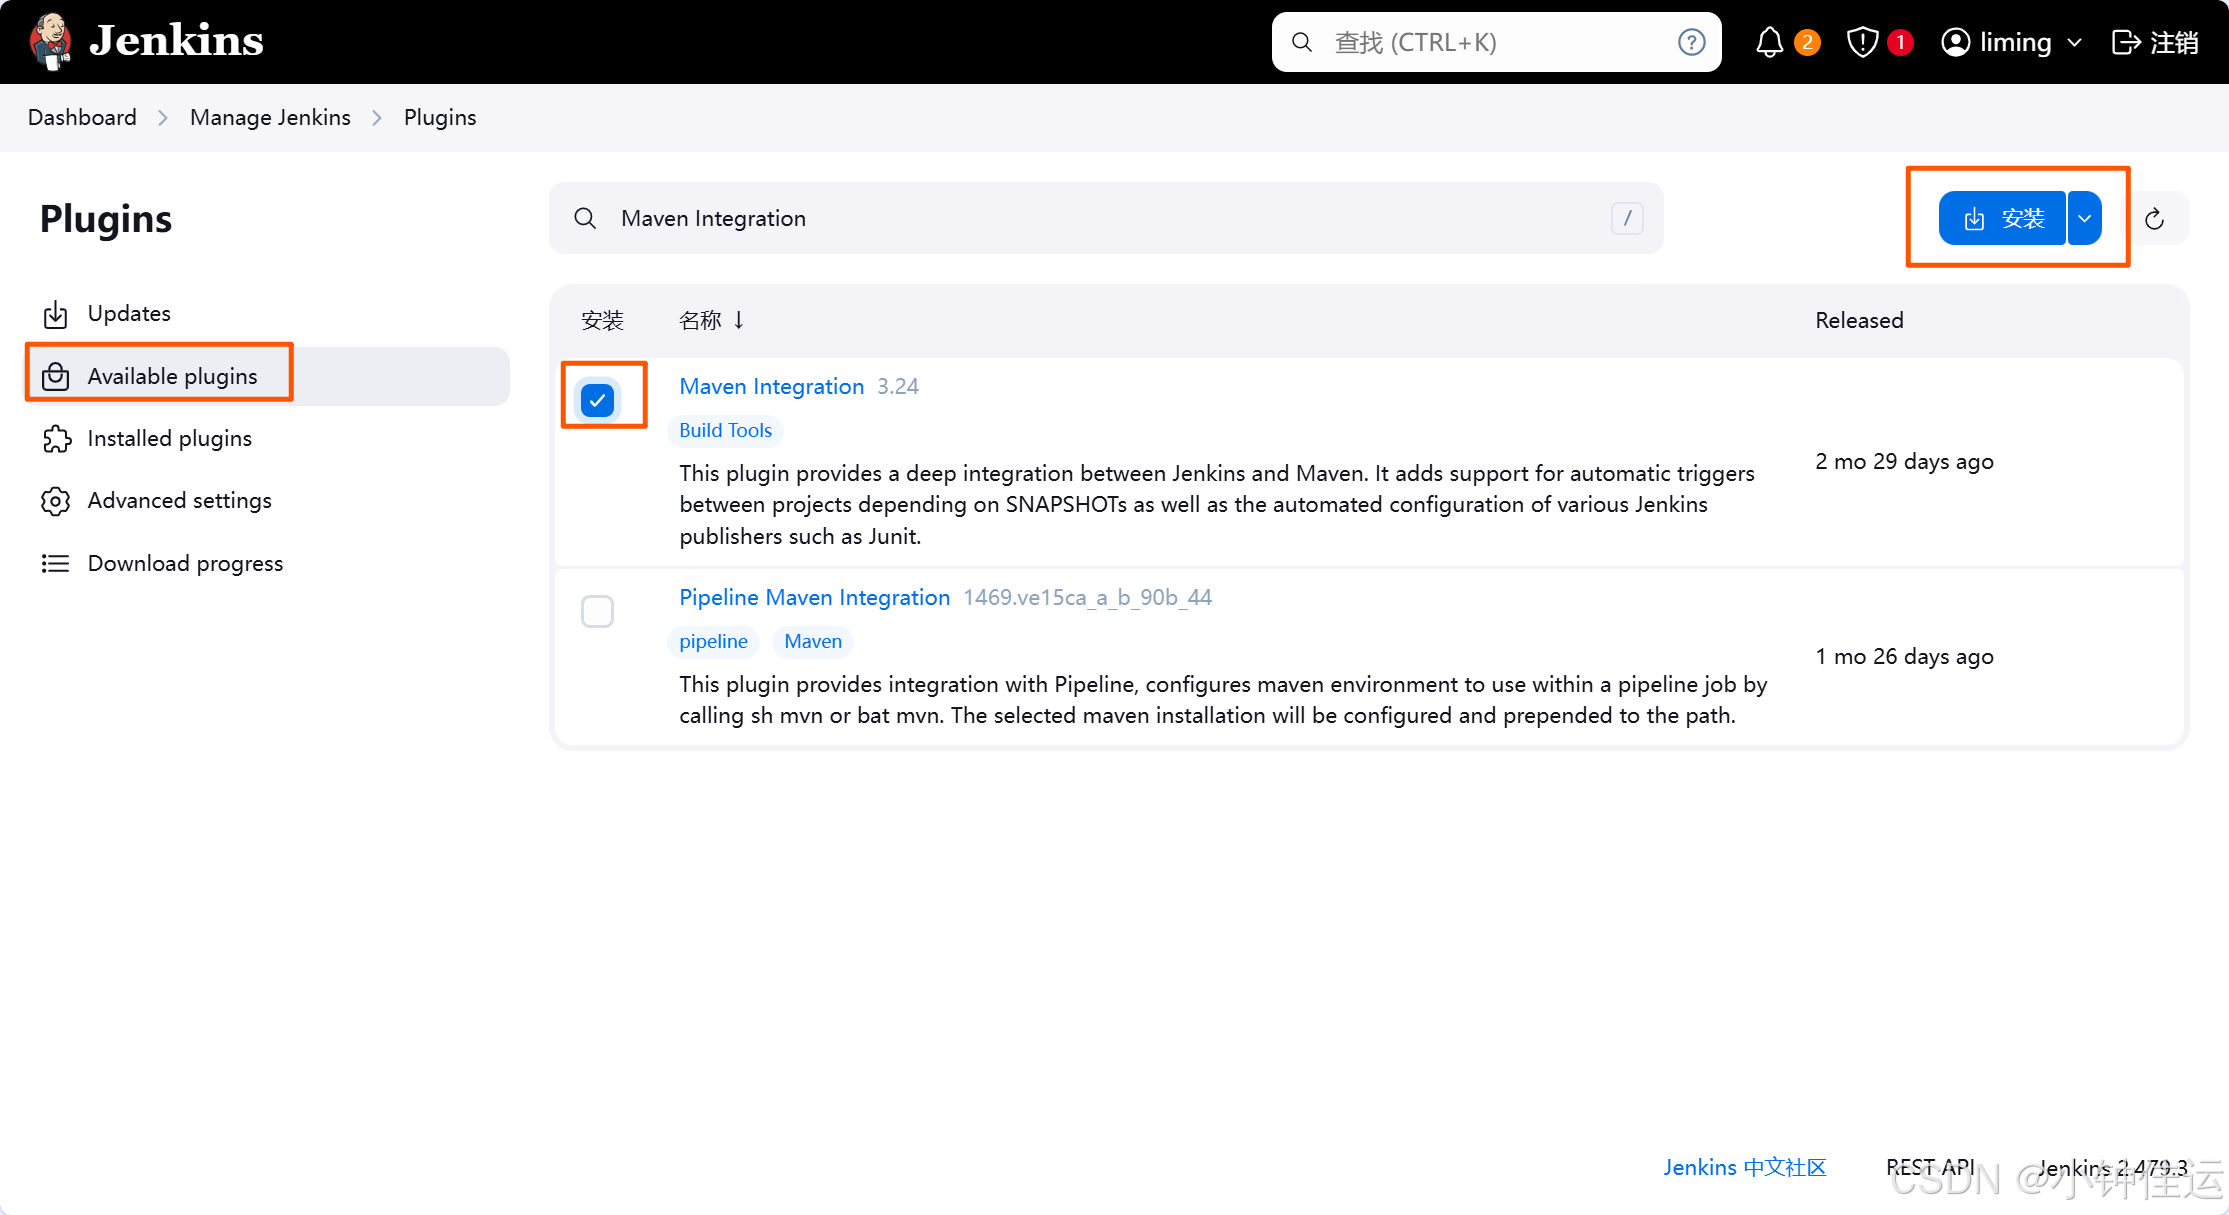
Task: Click the Jenkins 2.479.3 version label
Action: [x=2112, y=1167]
